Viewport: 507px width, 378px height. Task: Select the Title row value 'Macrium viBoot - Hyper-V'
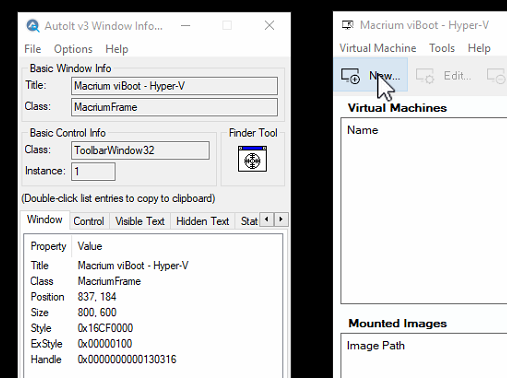click(133, 266)
